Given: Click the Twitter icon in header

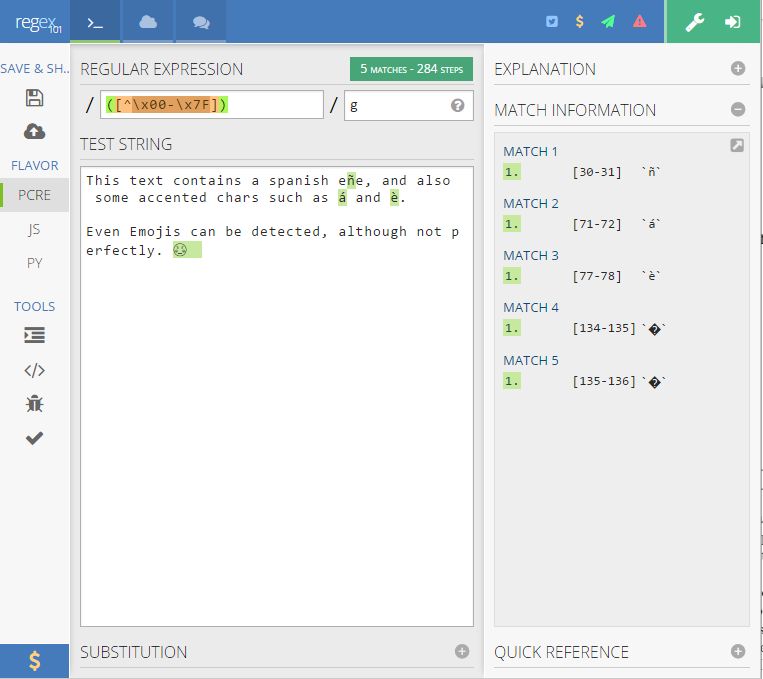Looking at the screenshot, I should [x=552, y=21].
